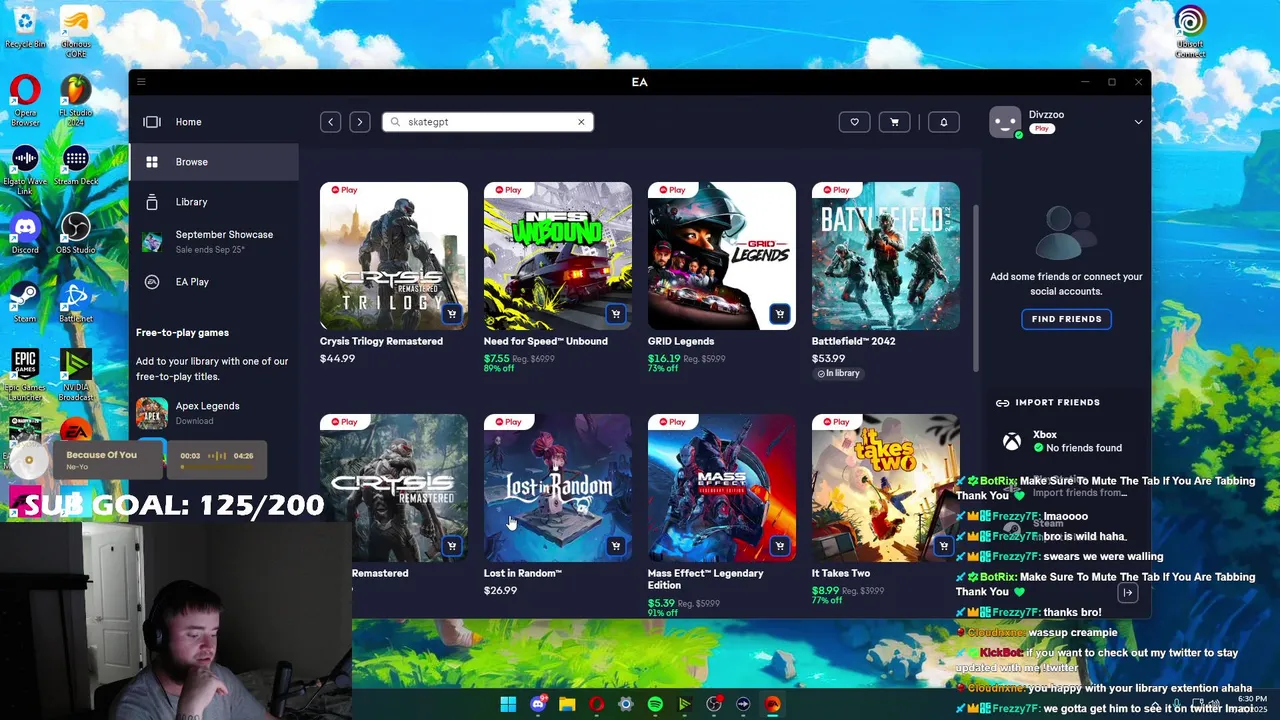Open Recycle Bin on the desktop
Image resolution: width=1280 pixels, height=720 pixels.
click(x=25, y=27)
